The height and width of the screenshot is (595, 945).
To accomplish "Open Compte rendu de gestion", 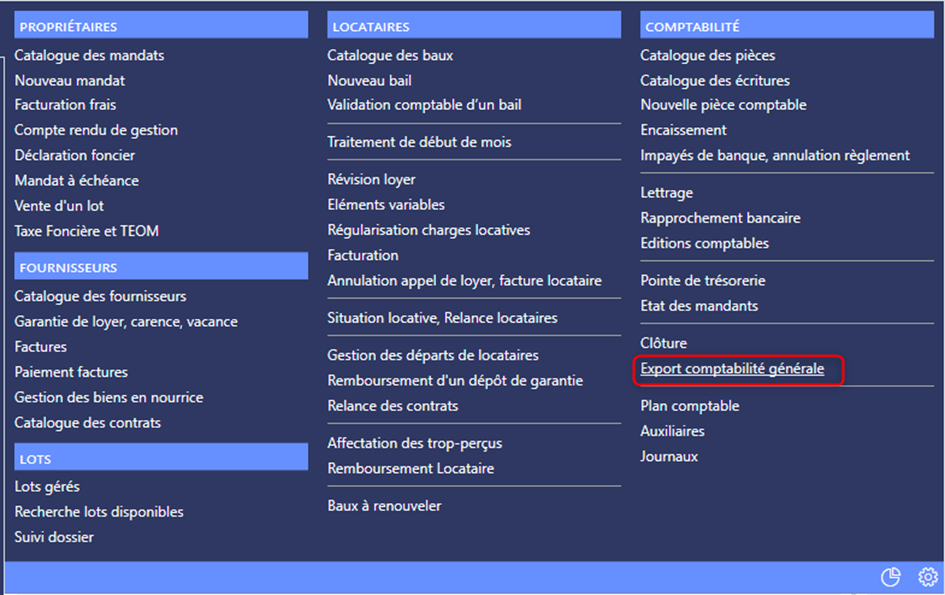I will [96, 130].
